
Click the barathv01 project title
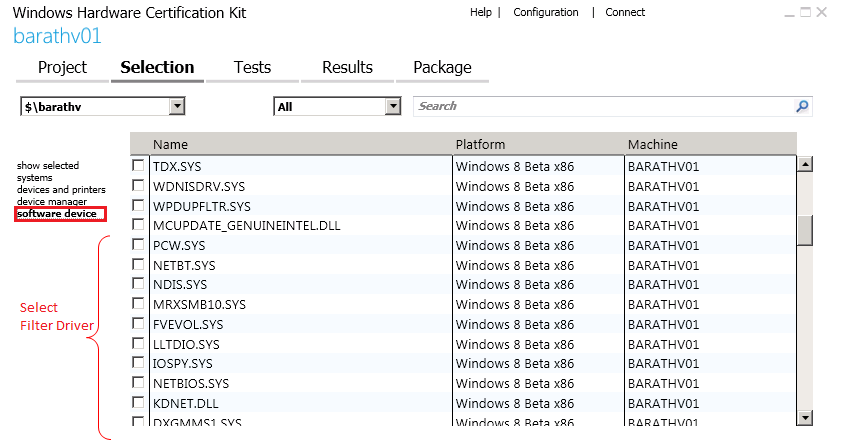coord(57,36)
